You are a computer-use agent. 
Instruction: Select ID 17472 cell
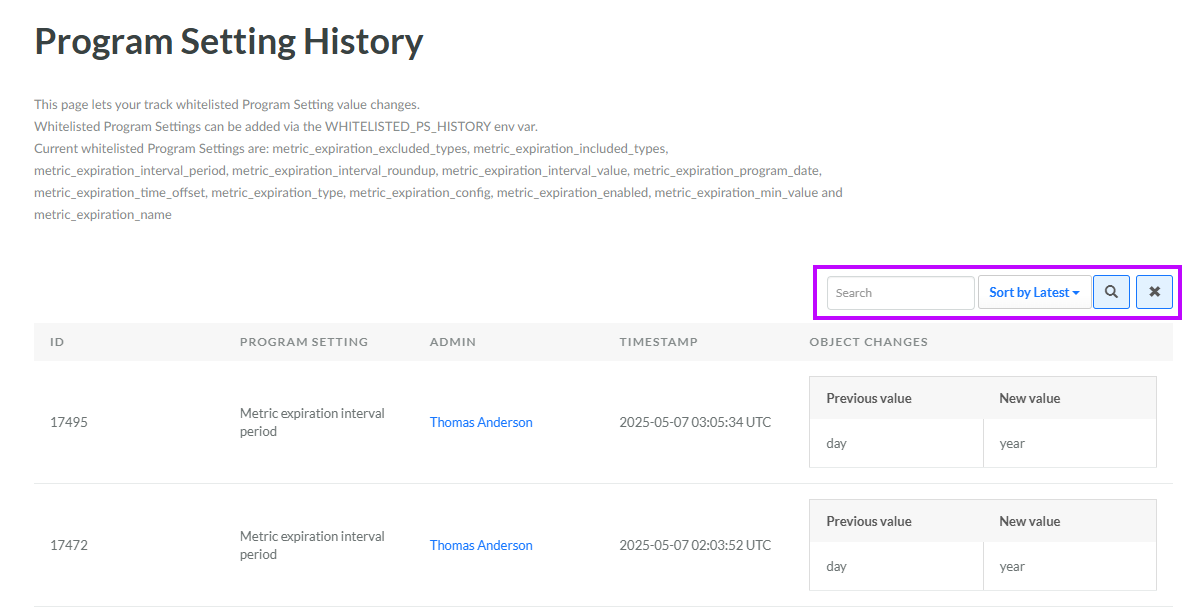69,545
